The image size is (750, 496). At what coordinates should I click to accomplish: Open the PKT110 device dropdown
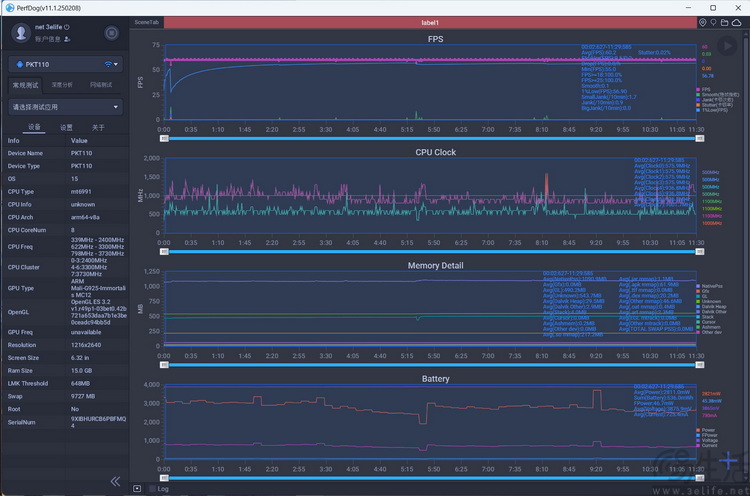click(65, 64)
